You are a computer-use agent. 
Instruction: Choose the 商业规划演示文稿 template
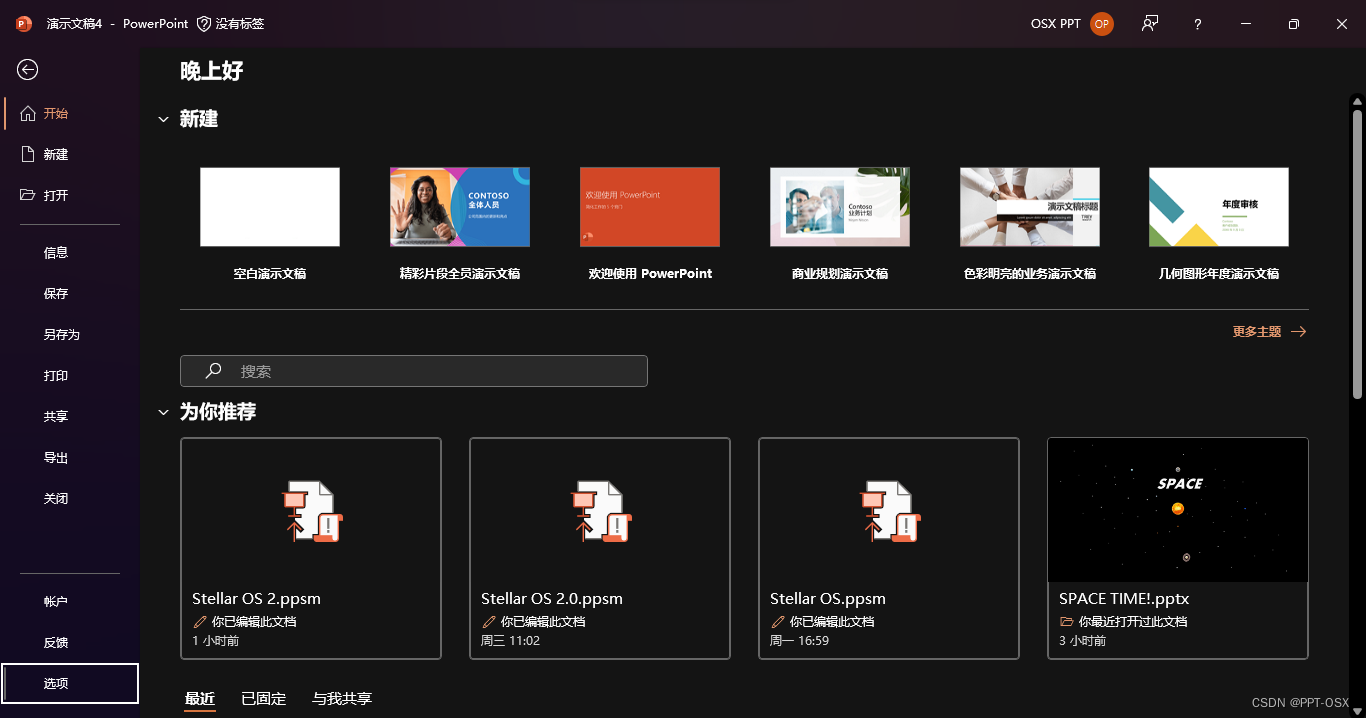840,207
